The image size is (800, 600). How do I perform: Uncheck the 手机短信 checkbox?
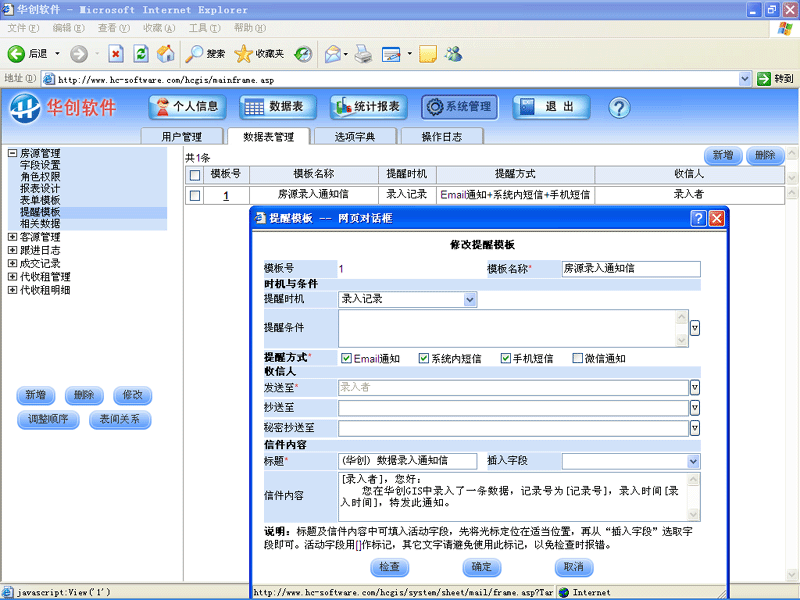coord(505,358)
